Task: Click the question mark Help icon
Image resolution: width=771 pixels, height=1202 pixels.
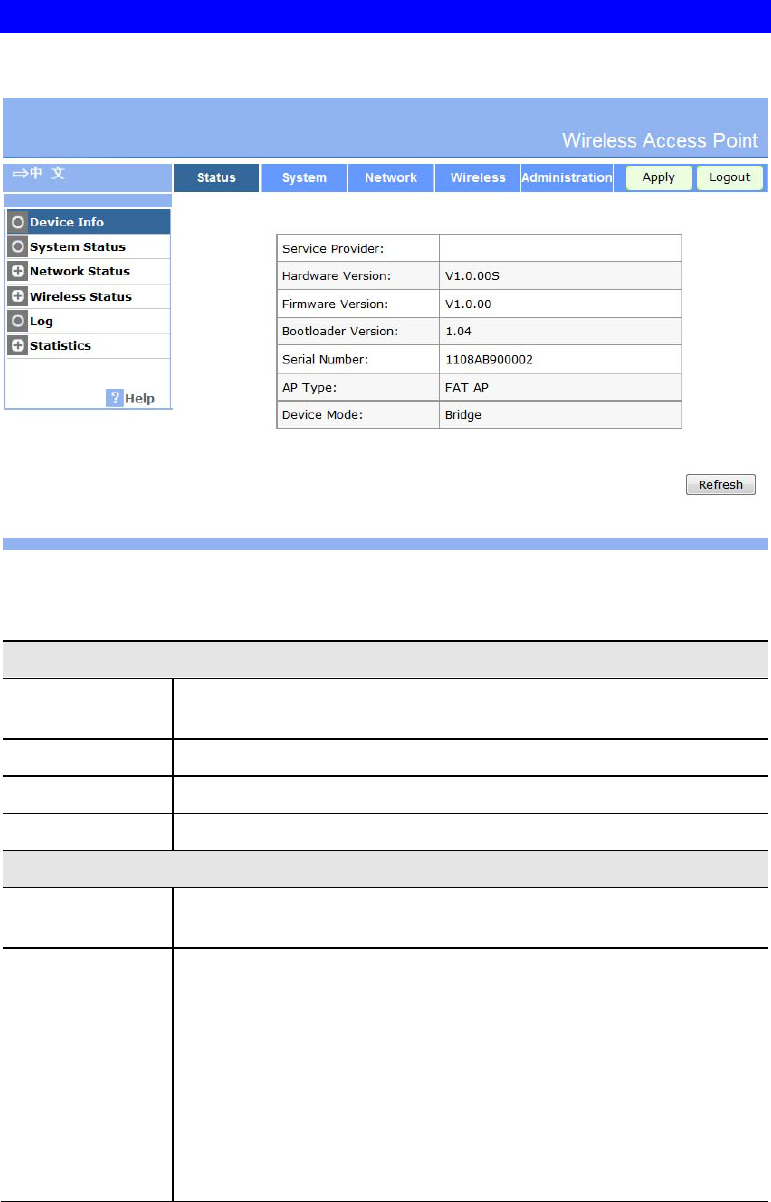Action: click(x=115, y=398)
